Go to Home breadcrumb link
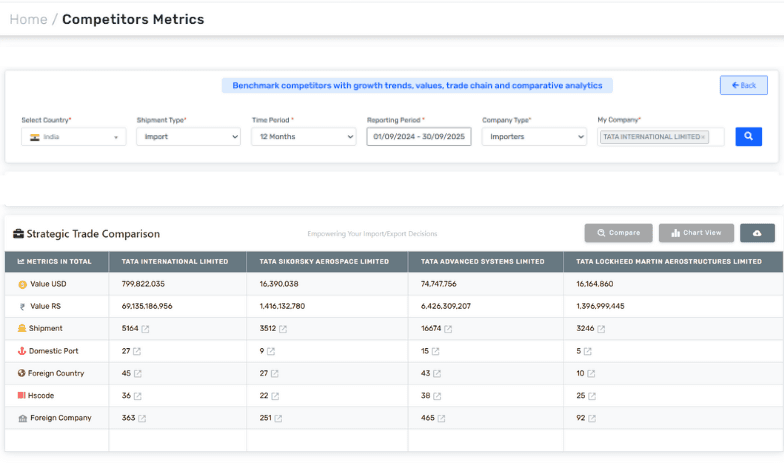 pos(28,19)
